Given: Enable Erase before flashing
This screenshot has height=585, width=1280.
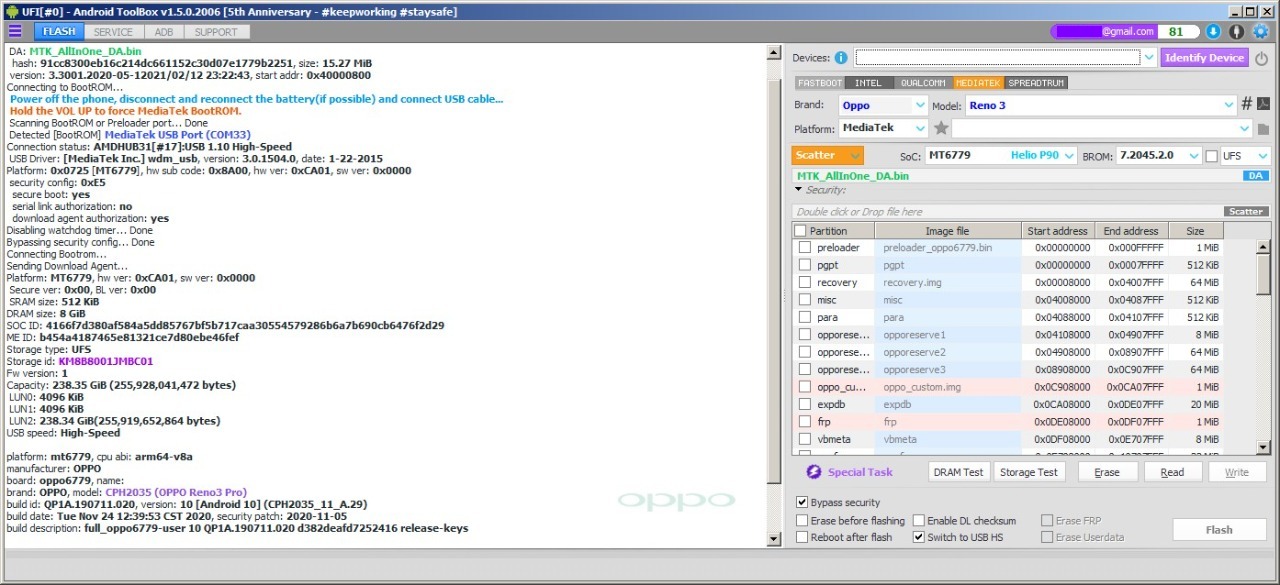Looking at the screenshot, I should (x=802, y=521).
